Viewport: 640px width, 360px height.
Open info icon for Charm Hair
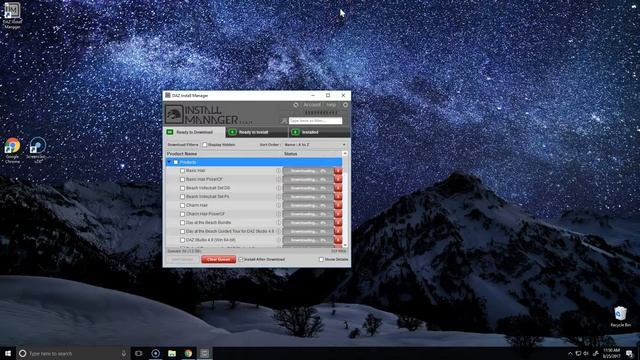(x=279, y=205)
